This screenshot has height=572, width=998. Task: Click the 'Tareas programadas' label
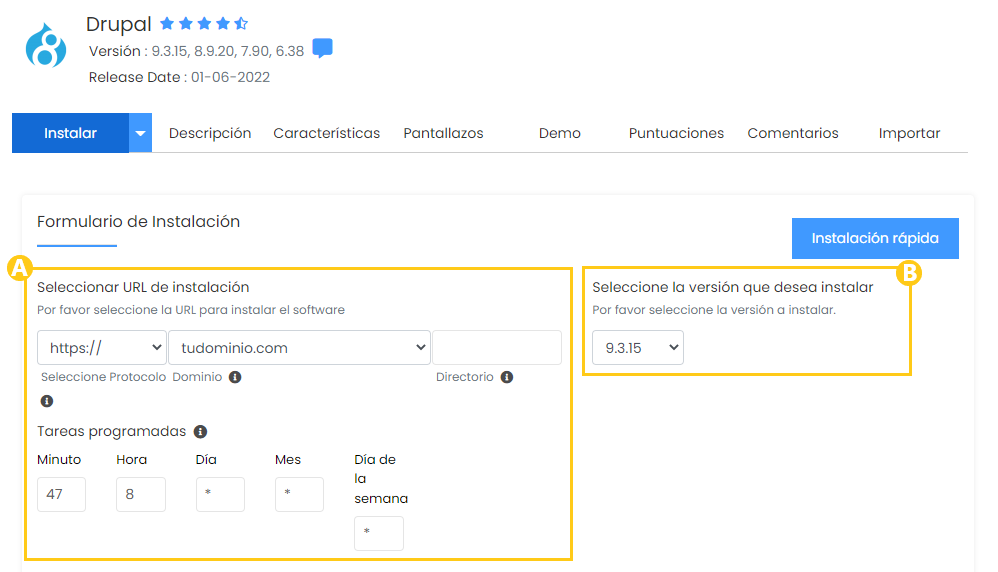[111, 431]
